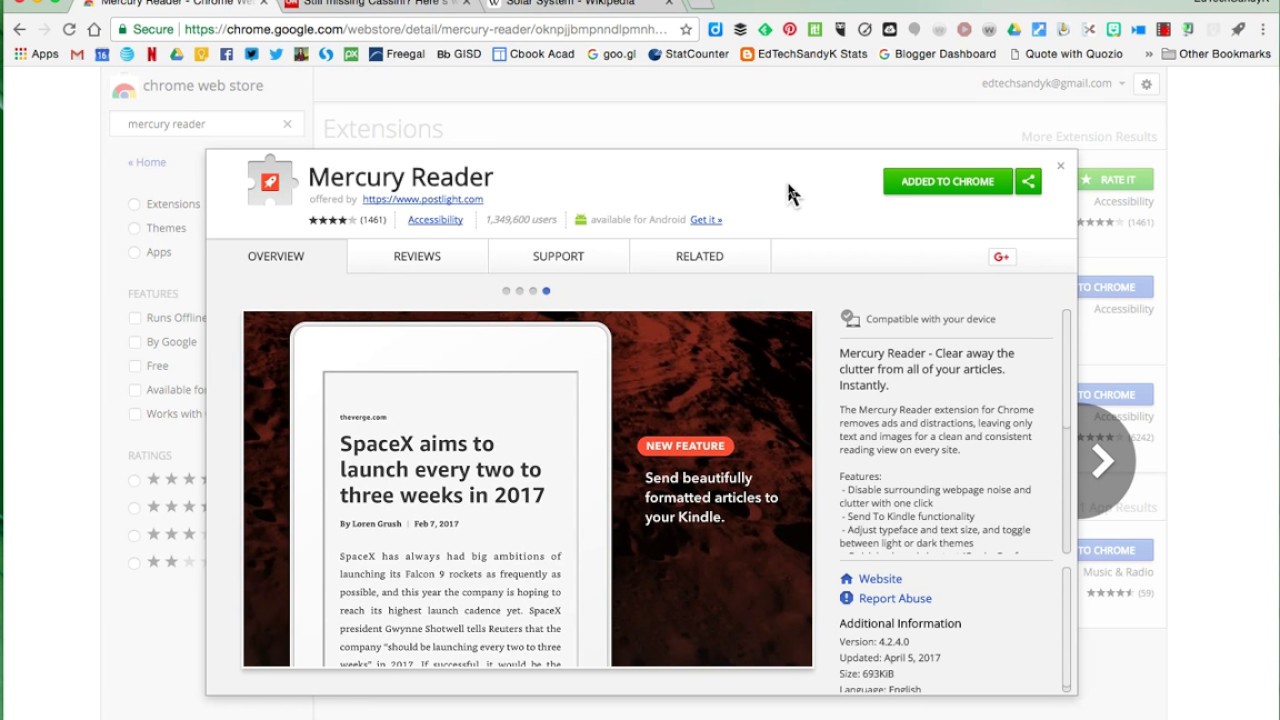Screen dimensions: 1280x720
Task: Open the Google Calendar bookmark icon
Action: (x=102, y=54)
